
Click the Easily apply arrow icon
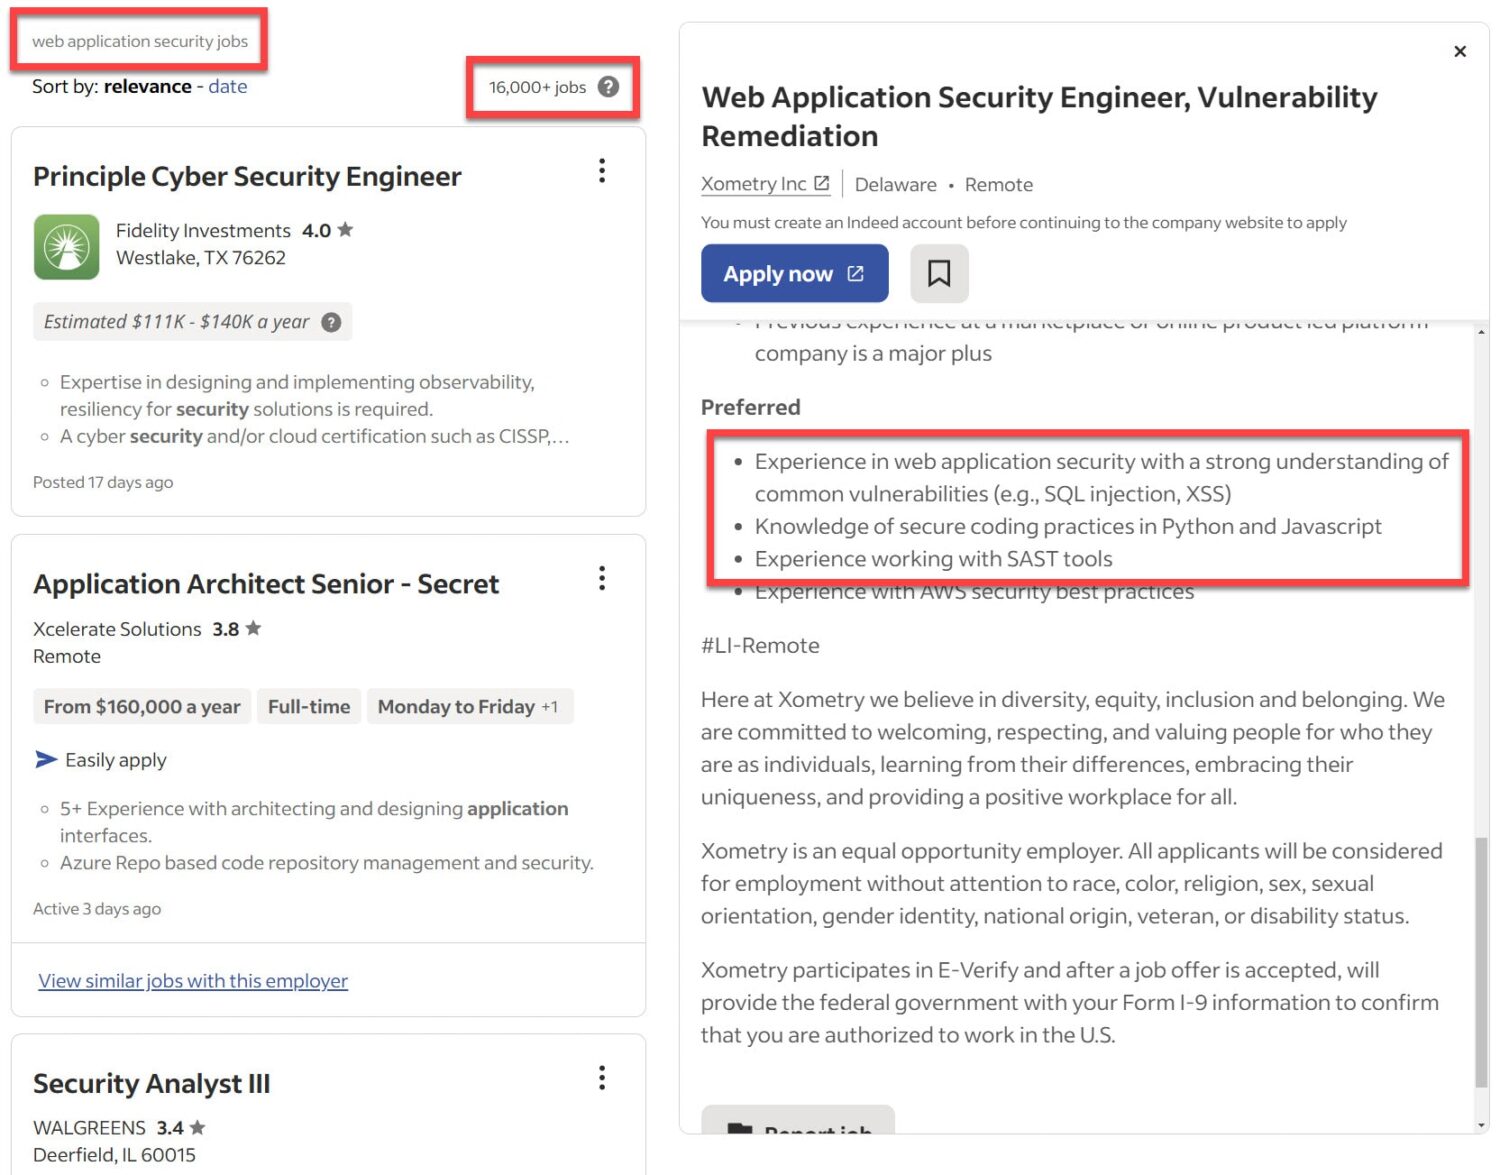pos(46,760)
